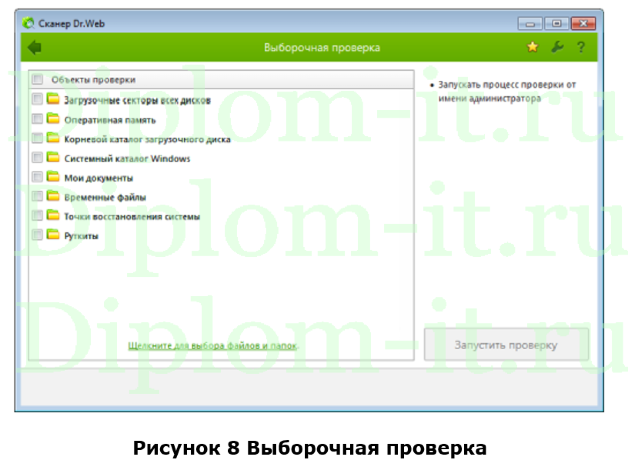This screenshot has height=460, width=628.
Task: Tick the Временные файлы checkbox
Action: pyautogui.click(x=37, y=197)
